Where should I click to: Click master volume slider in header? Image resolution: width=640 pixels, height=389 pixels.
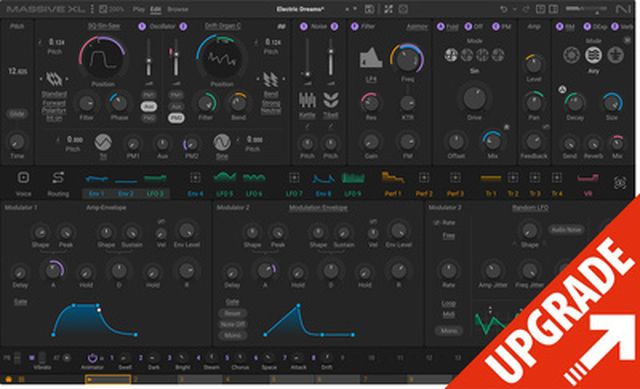click(586, 9)
